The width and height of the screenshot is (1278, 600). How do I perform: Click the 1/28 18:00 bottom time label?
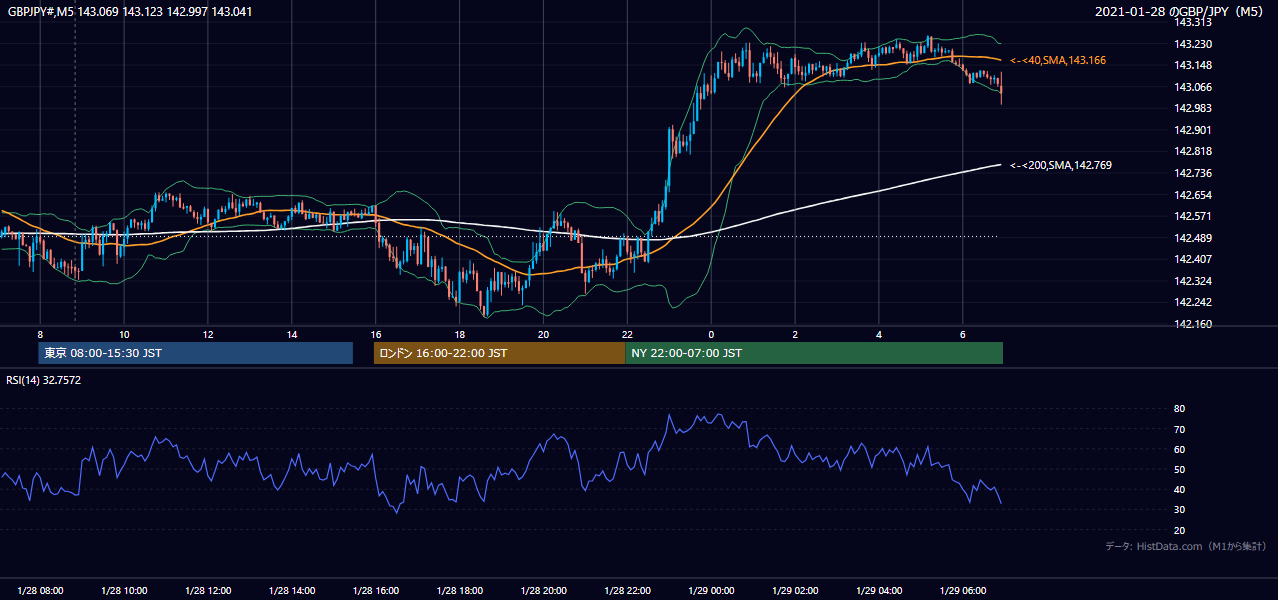pos(460,591)
